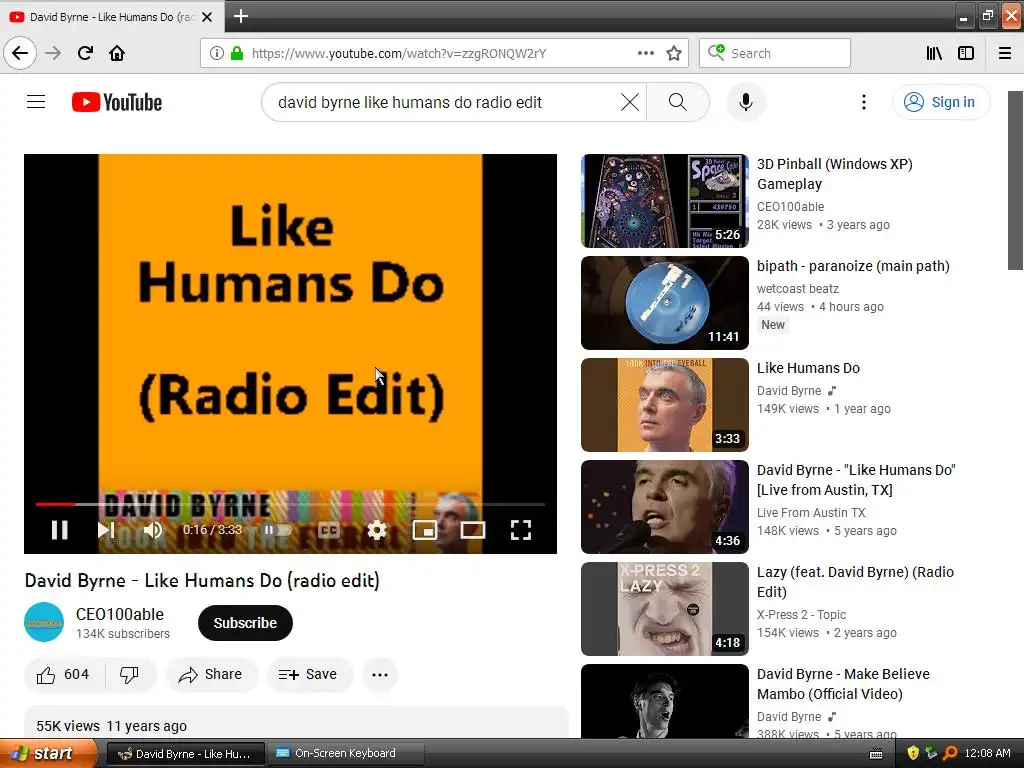Submit YouTube search with magnifier button
1024x768 pixels.
tap(677, 102)
